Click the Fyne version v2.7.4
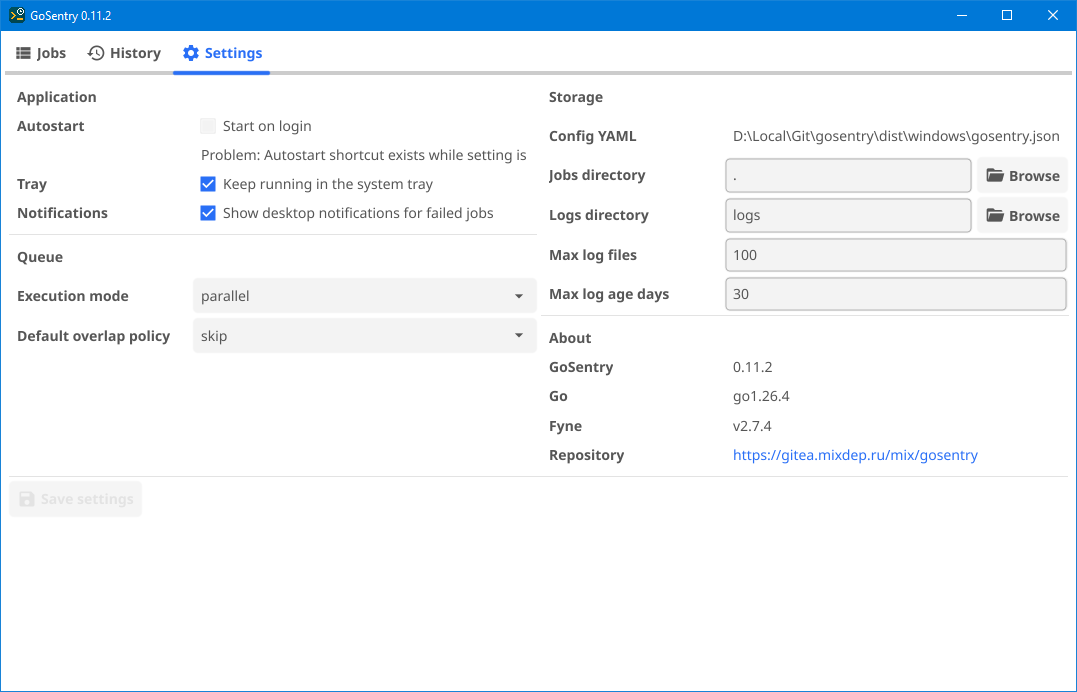 point(752,426)
